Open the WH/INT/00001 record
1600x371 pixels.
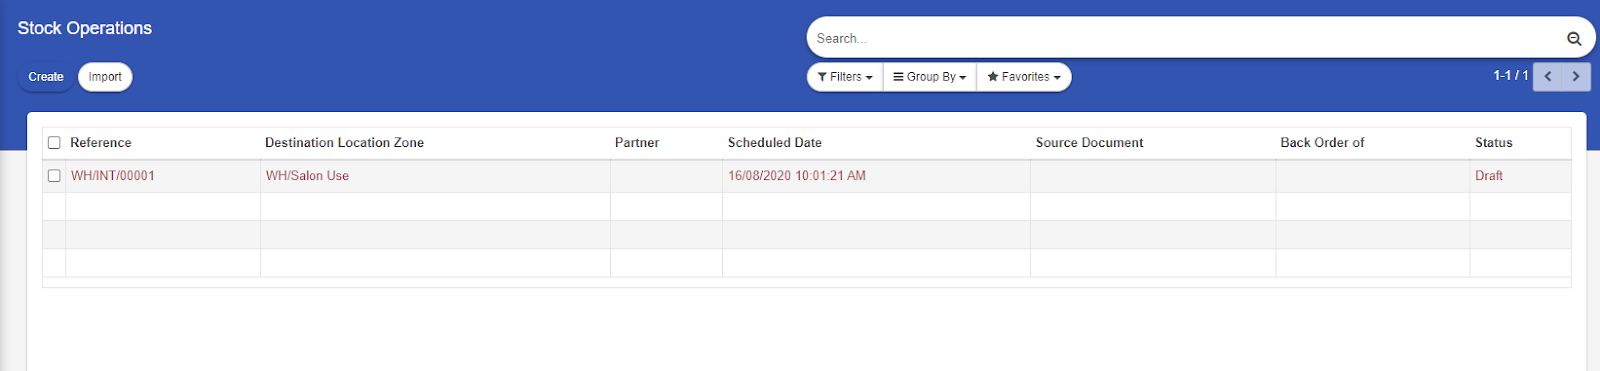(x=113, y=176)
